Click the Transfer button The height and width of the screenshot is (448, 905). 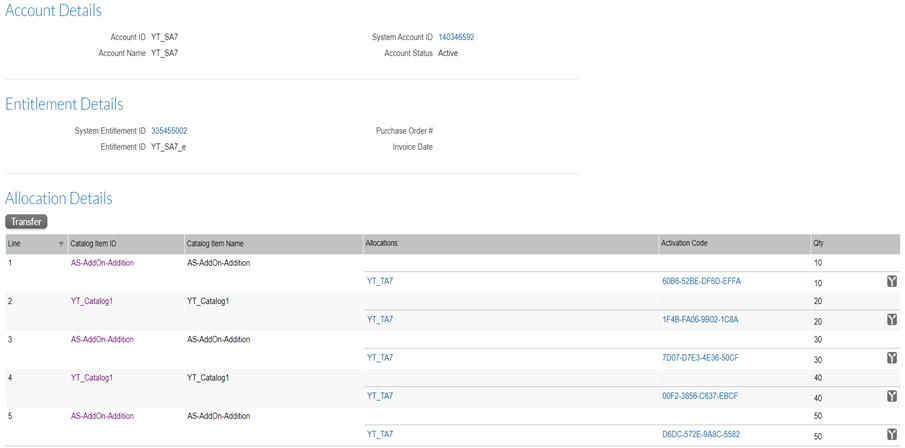(x=26, y=222)
